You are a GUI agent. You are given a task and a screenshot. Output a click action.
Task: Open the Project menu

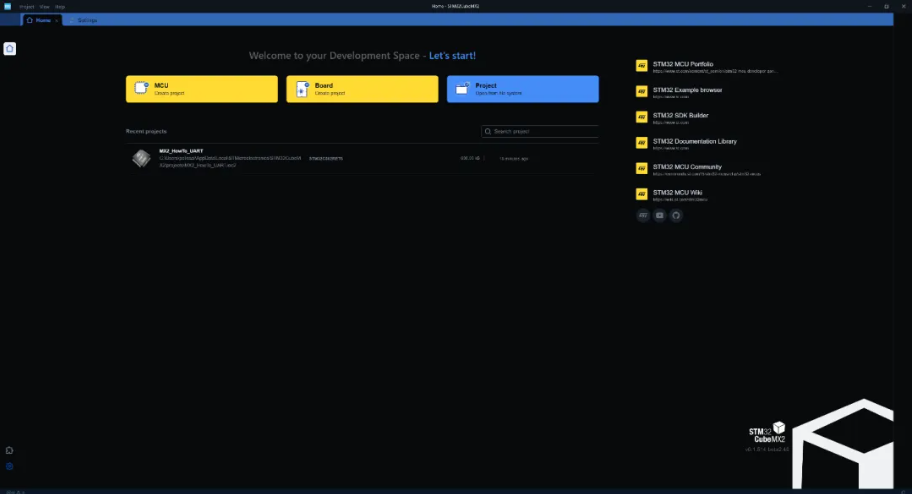pos(27,6)
